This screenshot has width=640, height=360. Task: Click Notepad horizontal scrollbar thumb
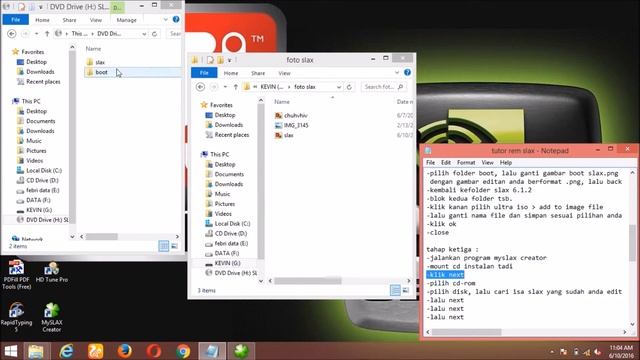coord(467,332)
